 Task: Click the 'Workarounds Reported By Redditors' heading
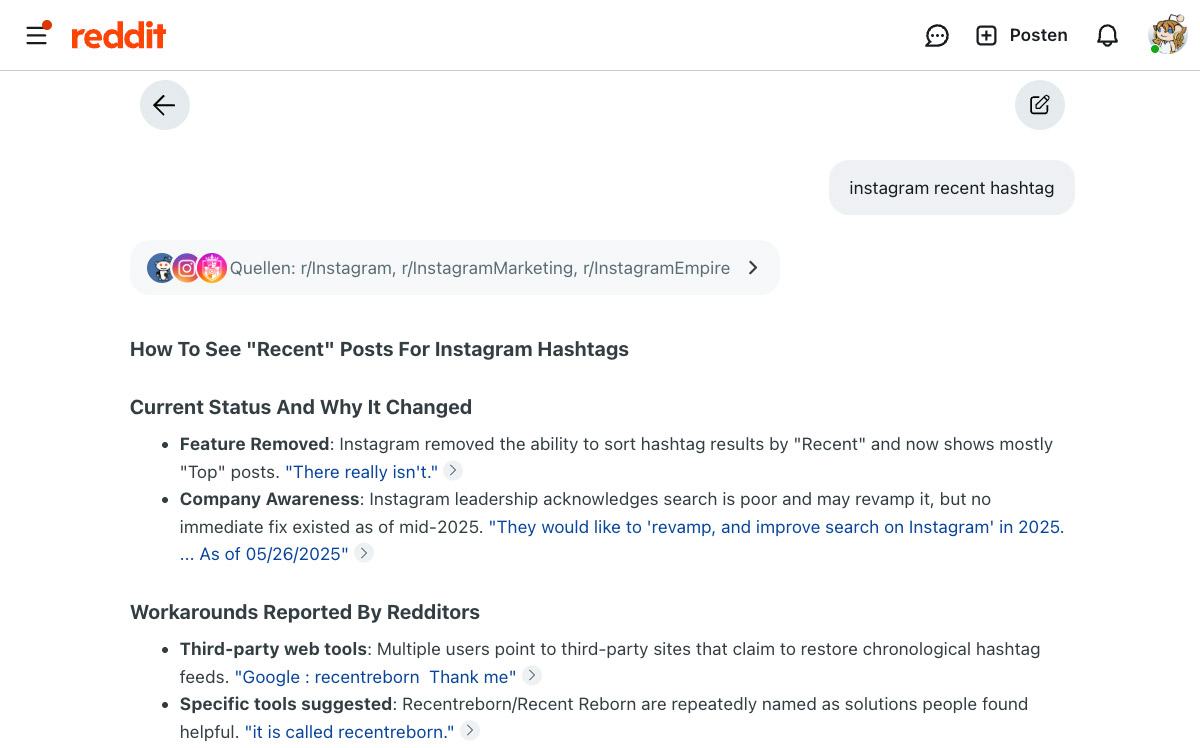(305, 612)
